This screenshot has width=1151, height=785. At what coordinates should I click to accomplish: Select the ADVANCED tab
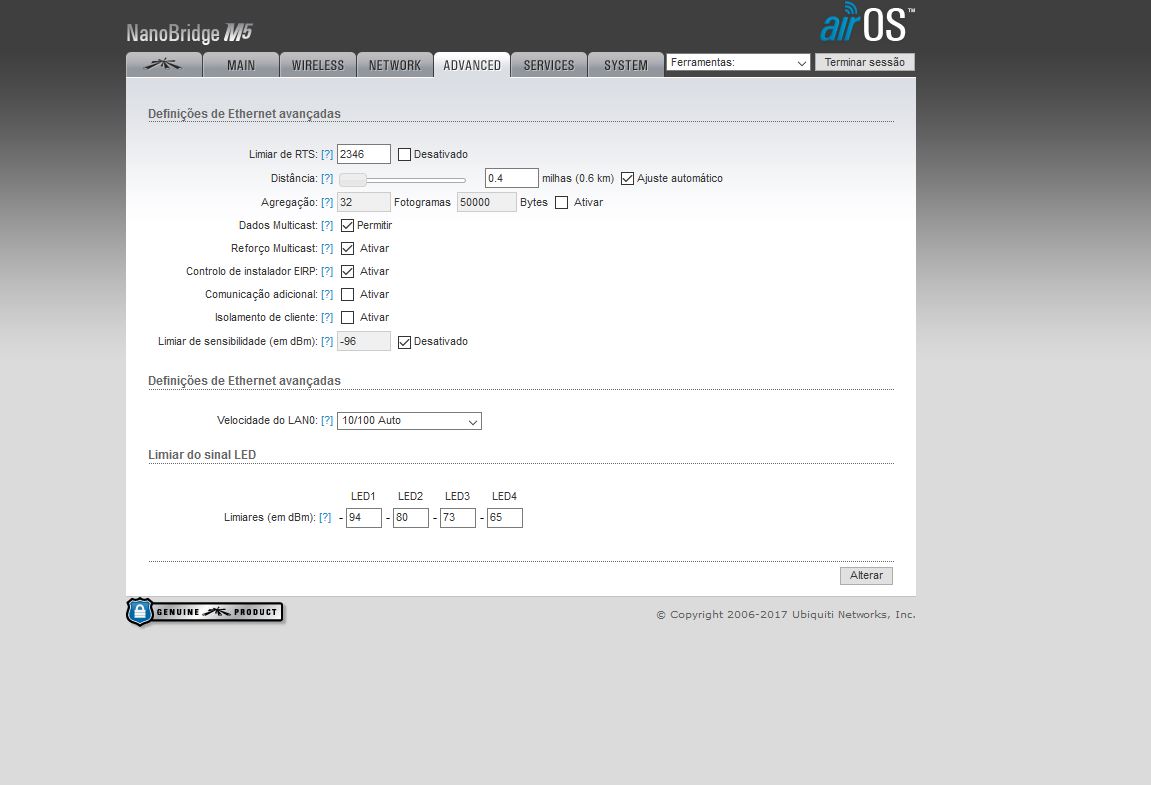(x=472, y=65)
